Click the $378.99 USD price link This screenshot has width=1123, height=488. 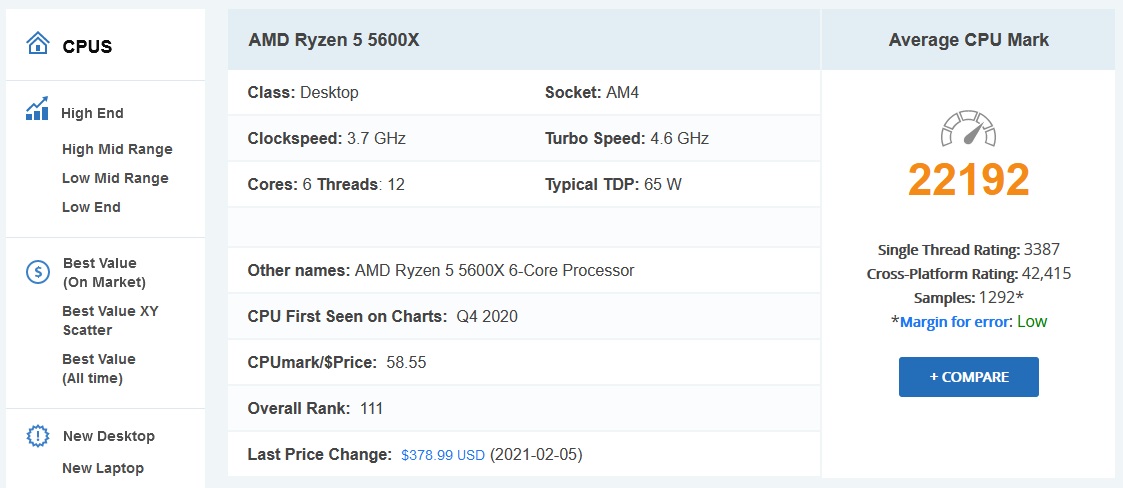(443, 455)
